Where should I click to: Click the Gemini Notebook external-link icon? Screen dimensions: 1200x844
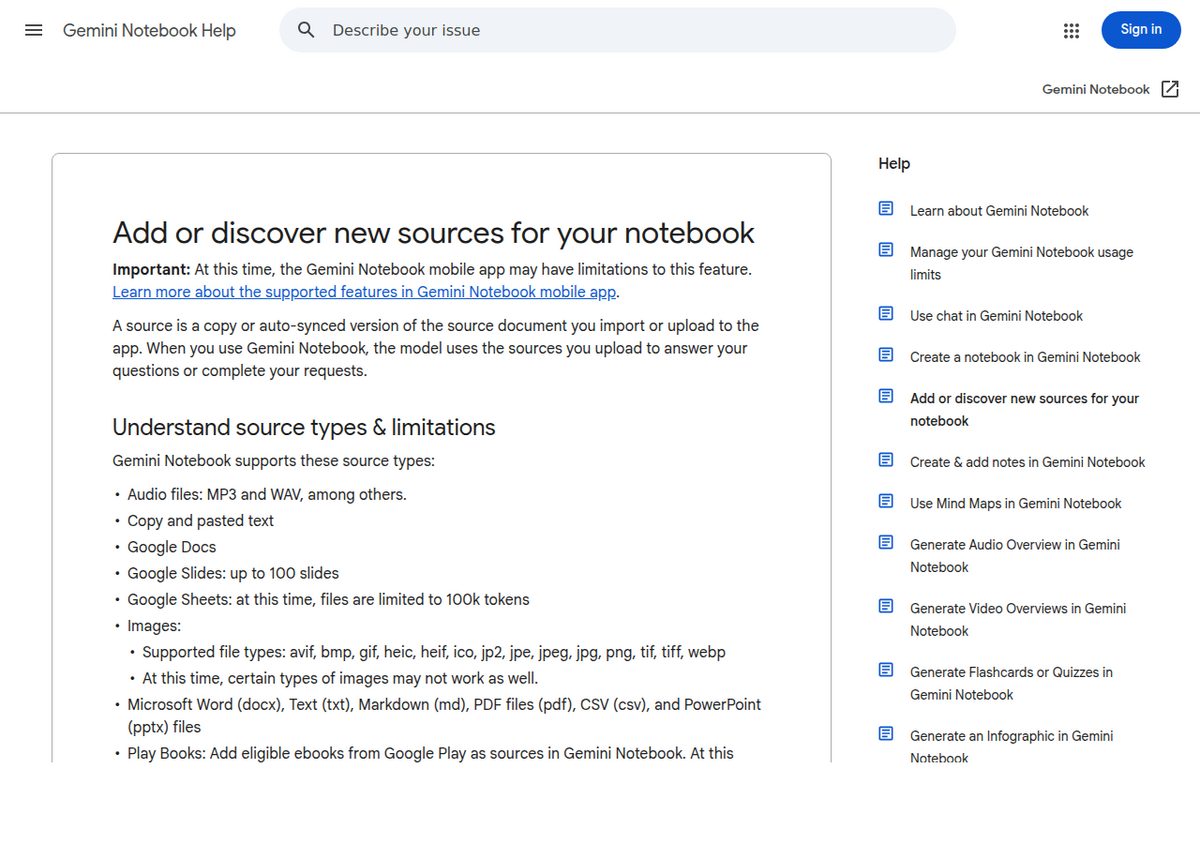point(1170,89)
